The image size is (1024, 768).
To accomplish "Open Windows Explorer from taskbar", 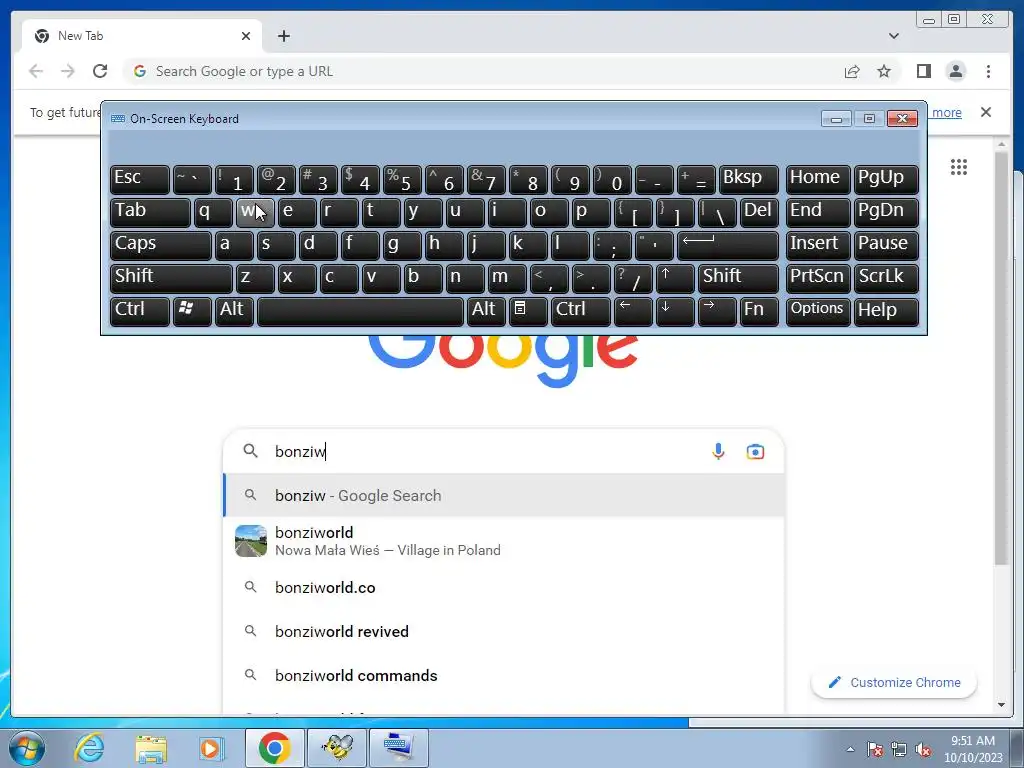I will coord(151,748).
